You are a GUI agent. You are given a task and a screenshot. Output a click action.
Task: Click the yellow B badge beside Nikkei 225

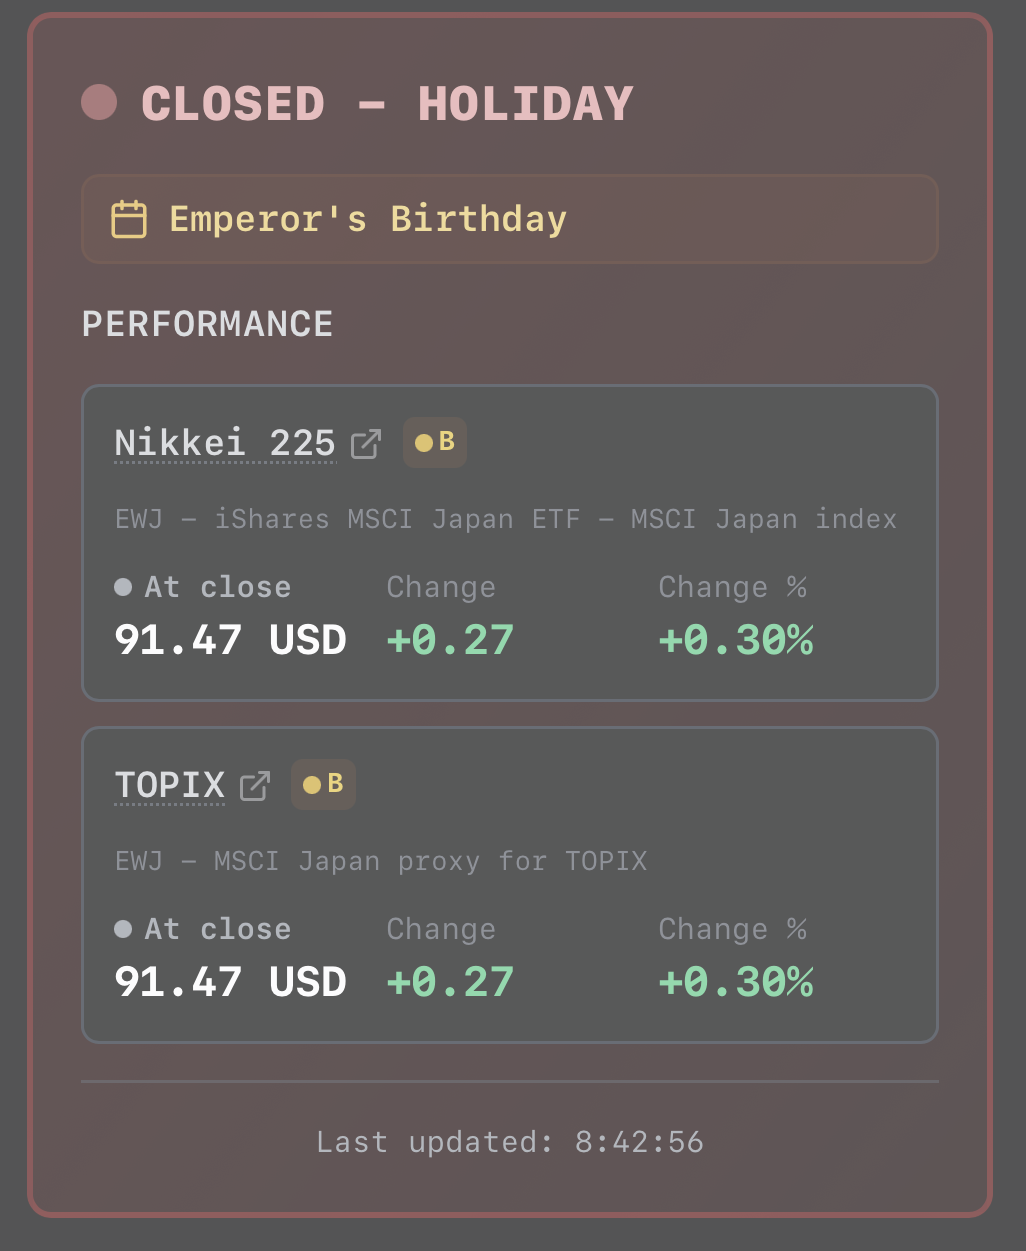[x=435, y=442]
